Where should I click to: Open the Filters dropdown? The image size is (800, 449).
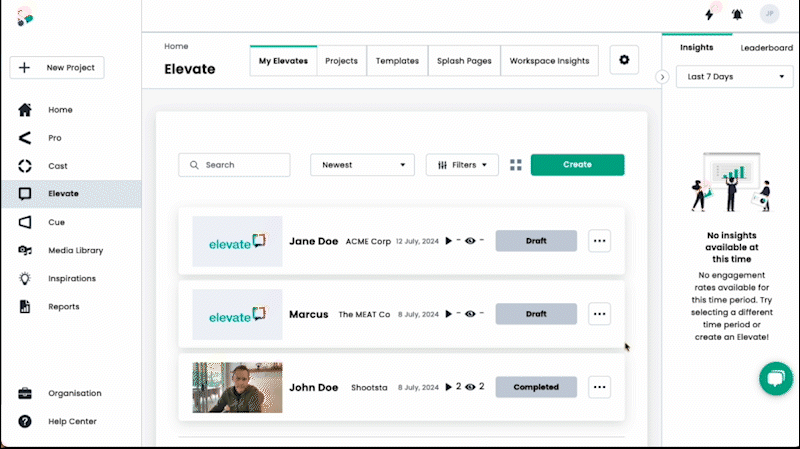coord(462,165)
